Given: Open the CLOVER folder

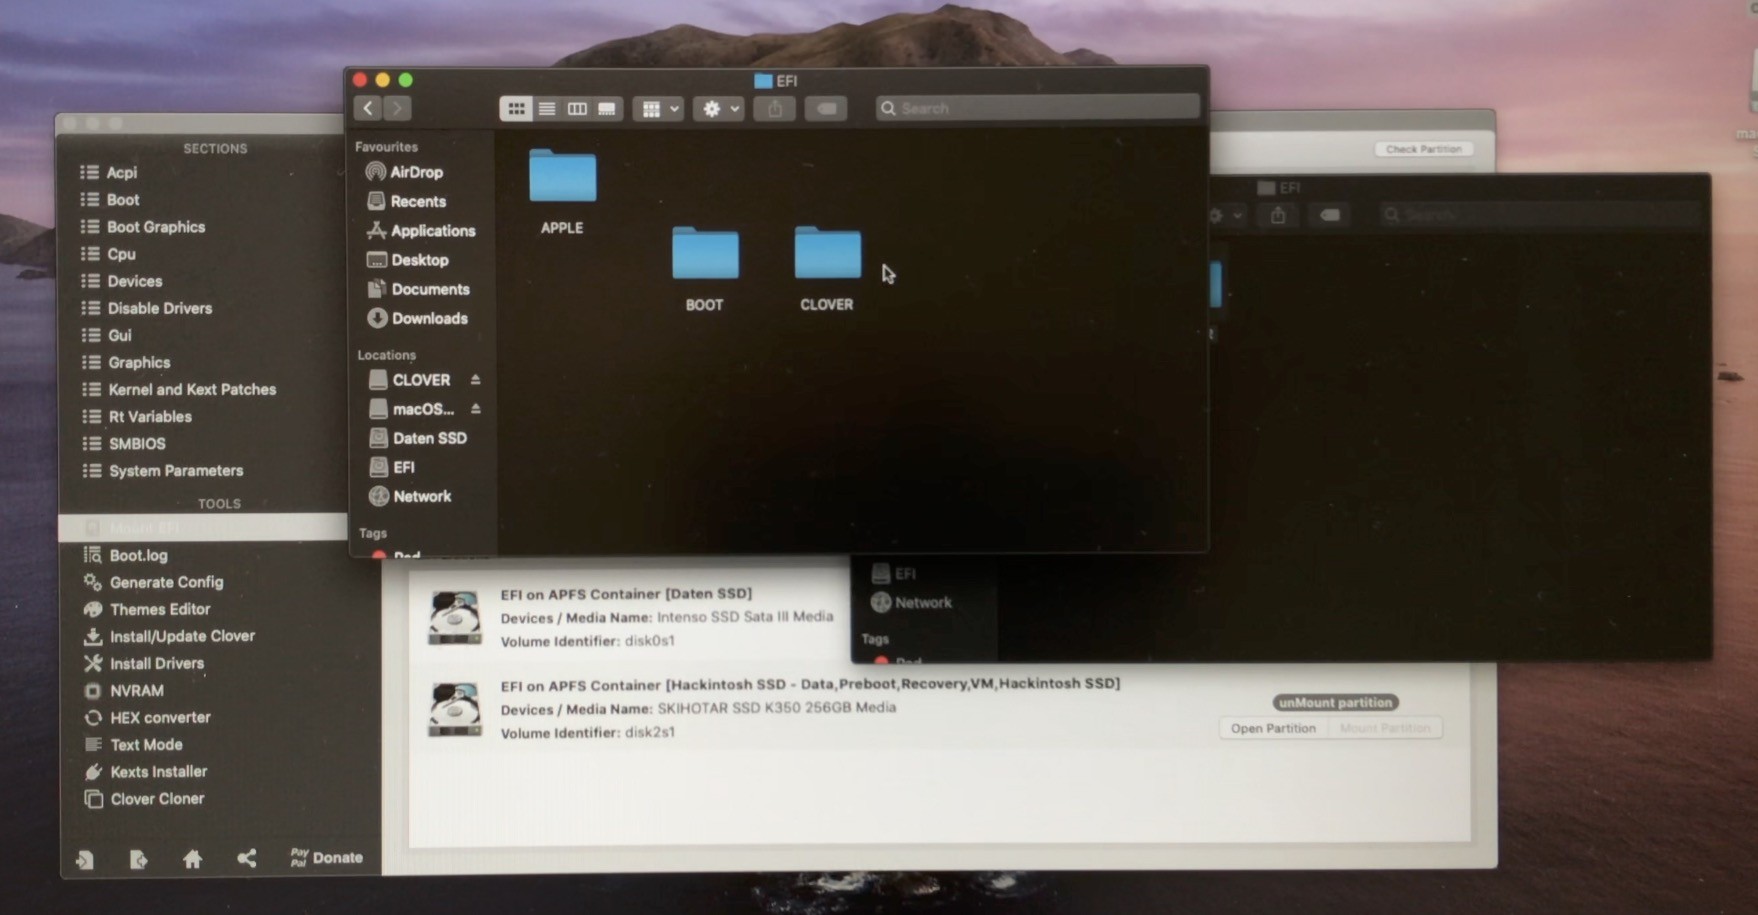Looking at the screenshot, I should click(827, 253).
